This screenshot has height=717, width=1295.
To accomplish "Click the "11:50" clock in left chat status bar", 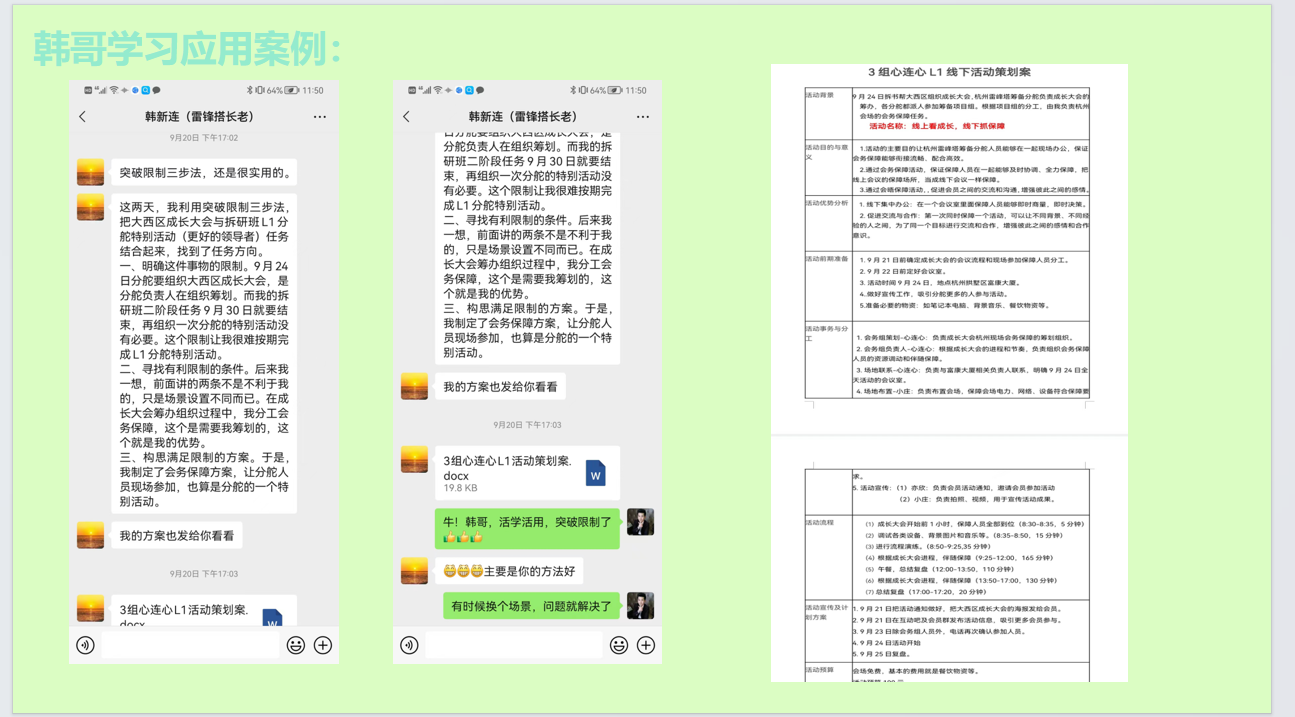I will click(313, 90).
